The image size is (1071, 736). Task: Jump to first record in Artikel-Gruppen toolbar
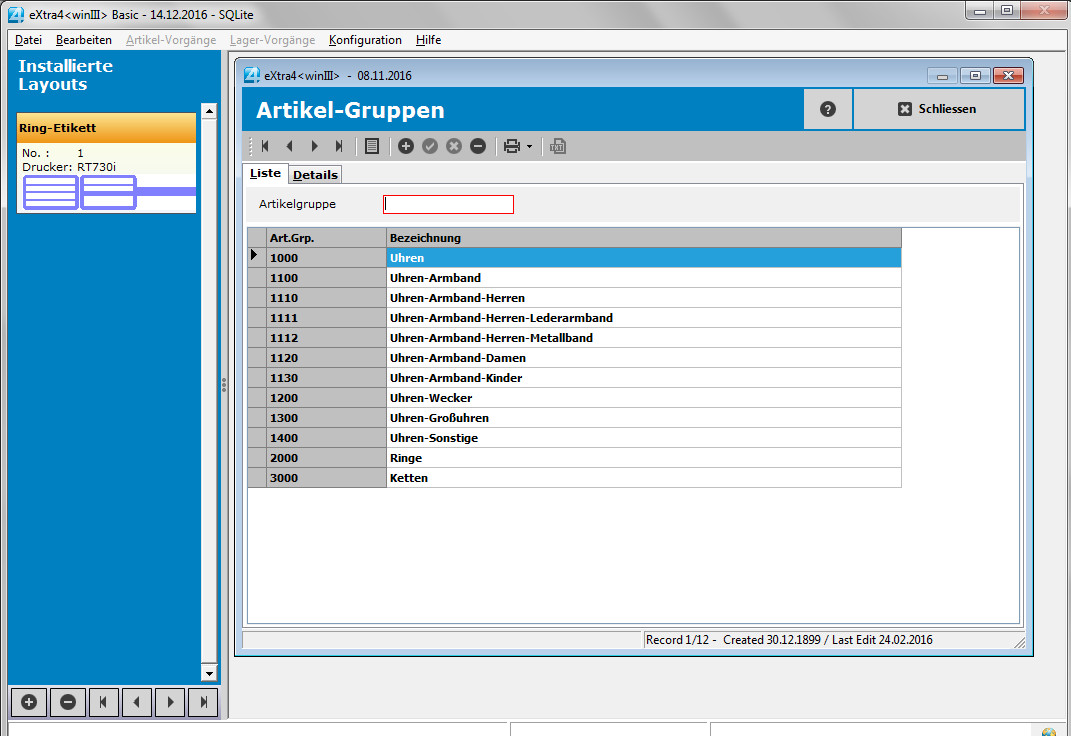tap(265, 146)
